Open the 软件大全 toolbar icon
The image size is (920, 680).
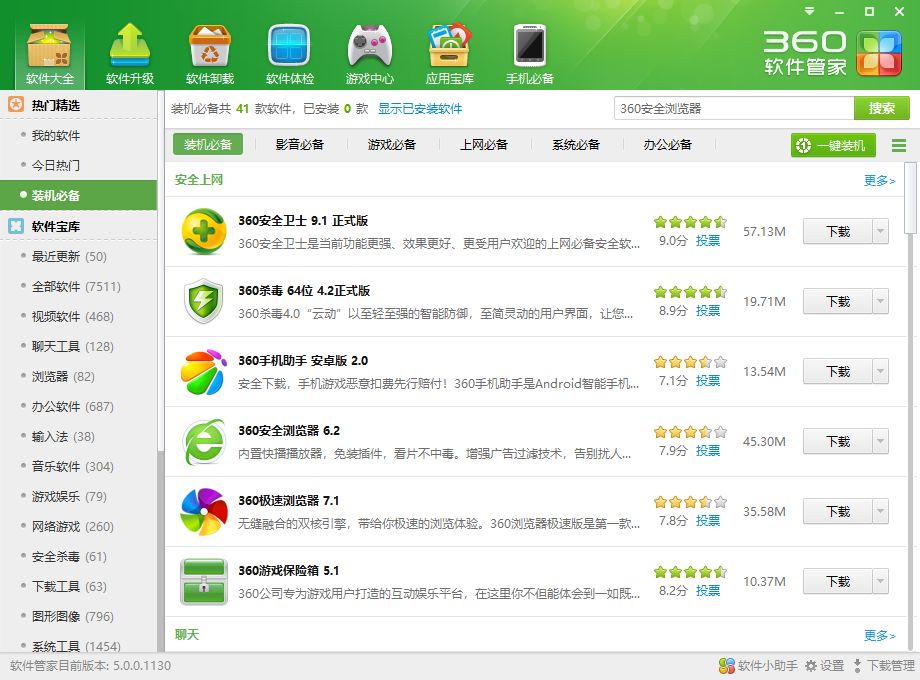point(50,55)
